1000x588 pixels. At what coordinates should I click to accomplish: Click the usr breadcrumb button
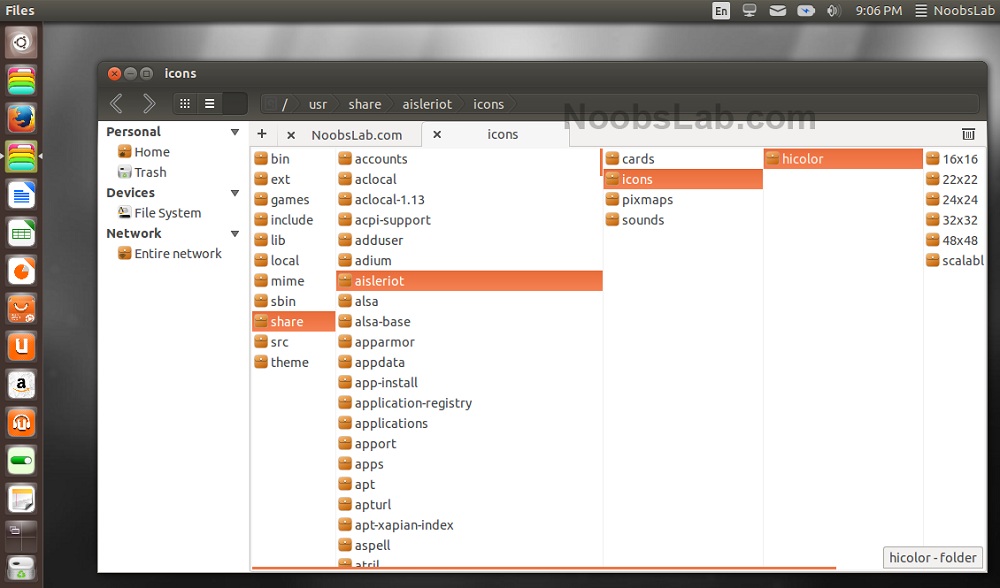point(318,104)
